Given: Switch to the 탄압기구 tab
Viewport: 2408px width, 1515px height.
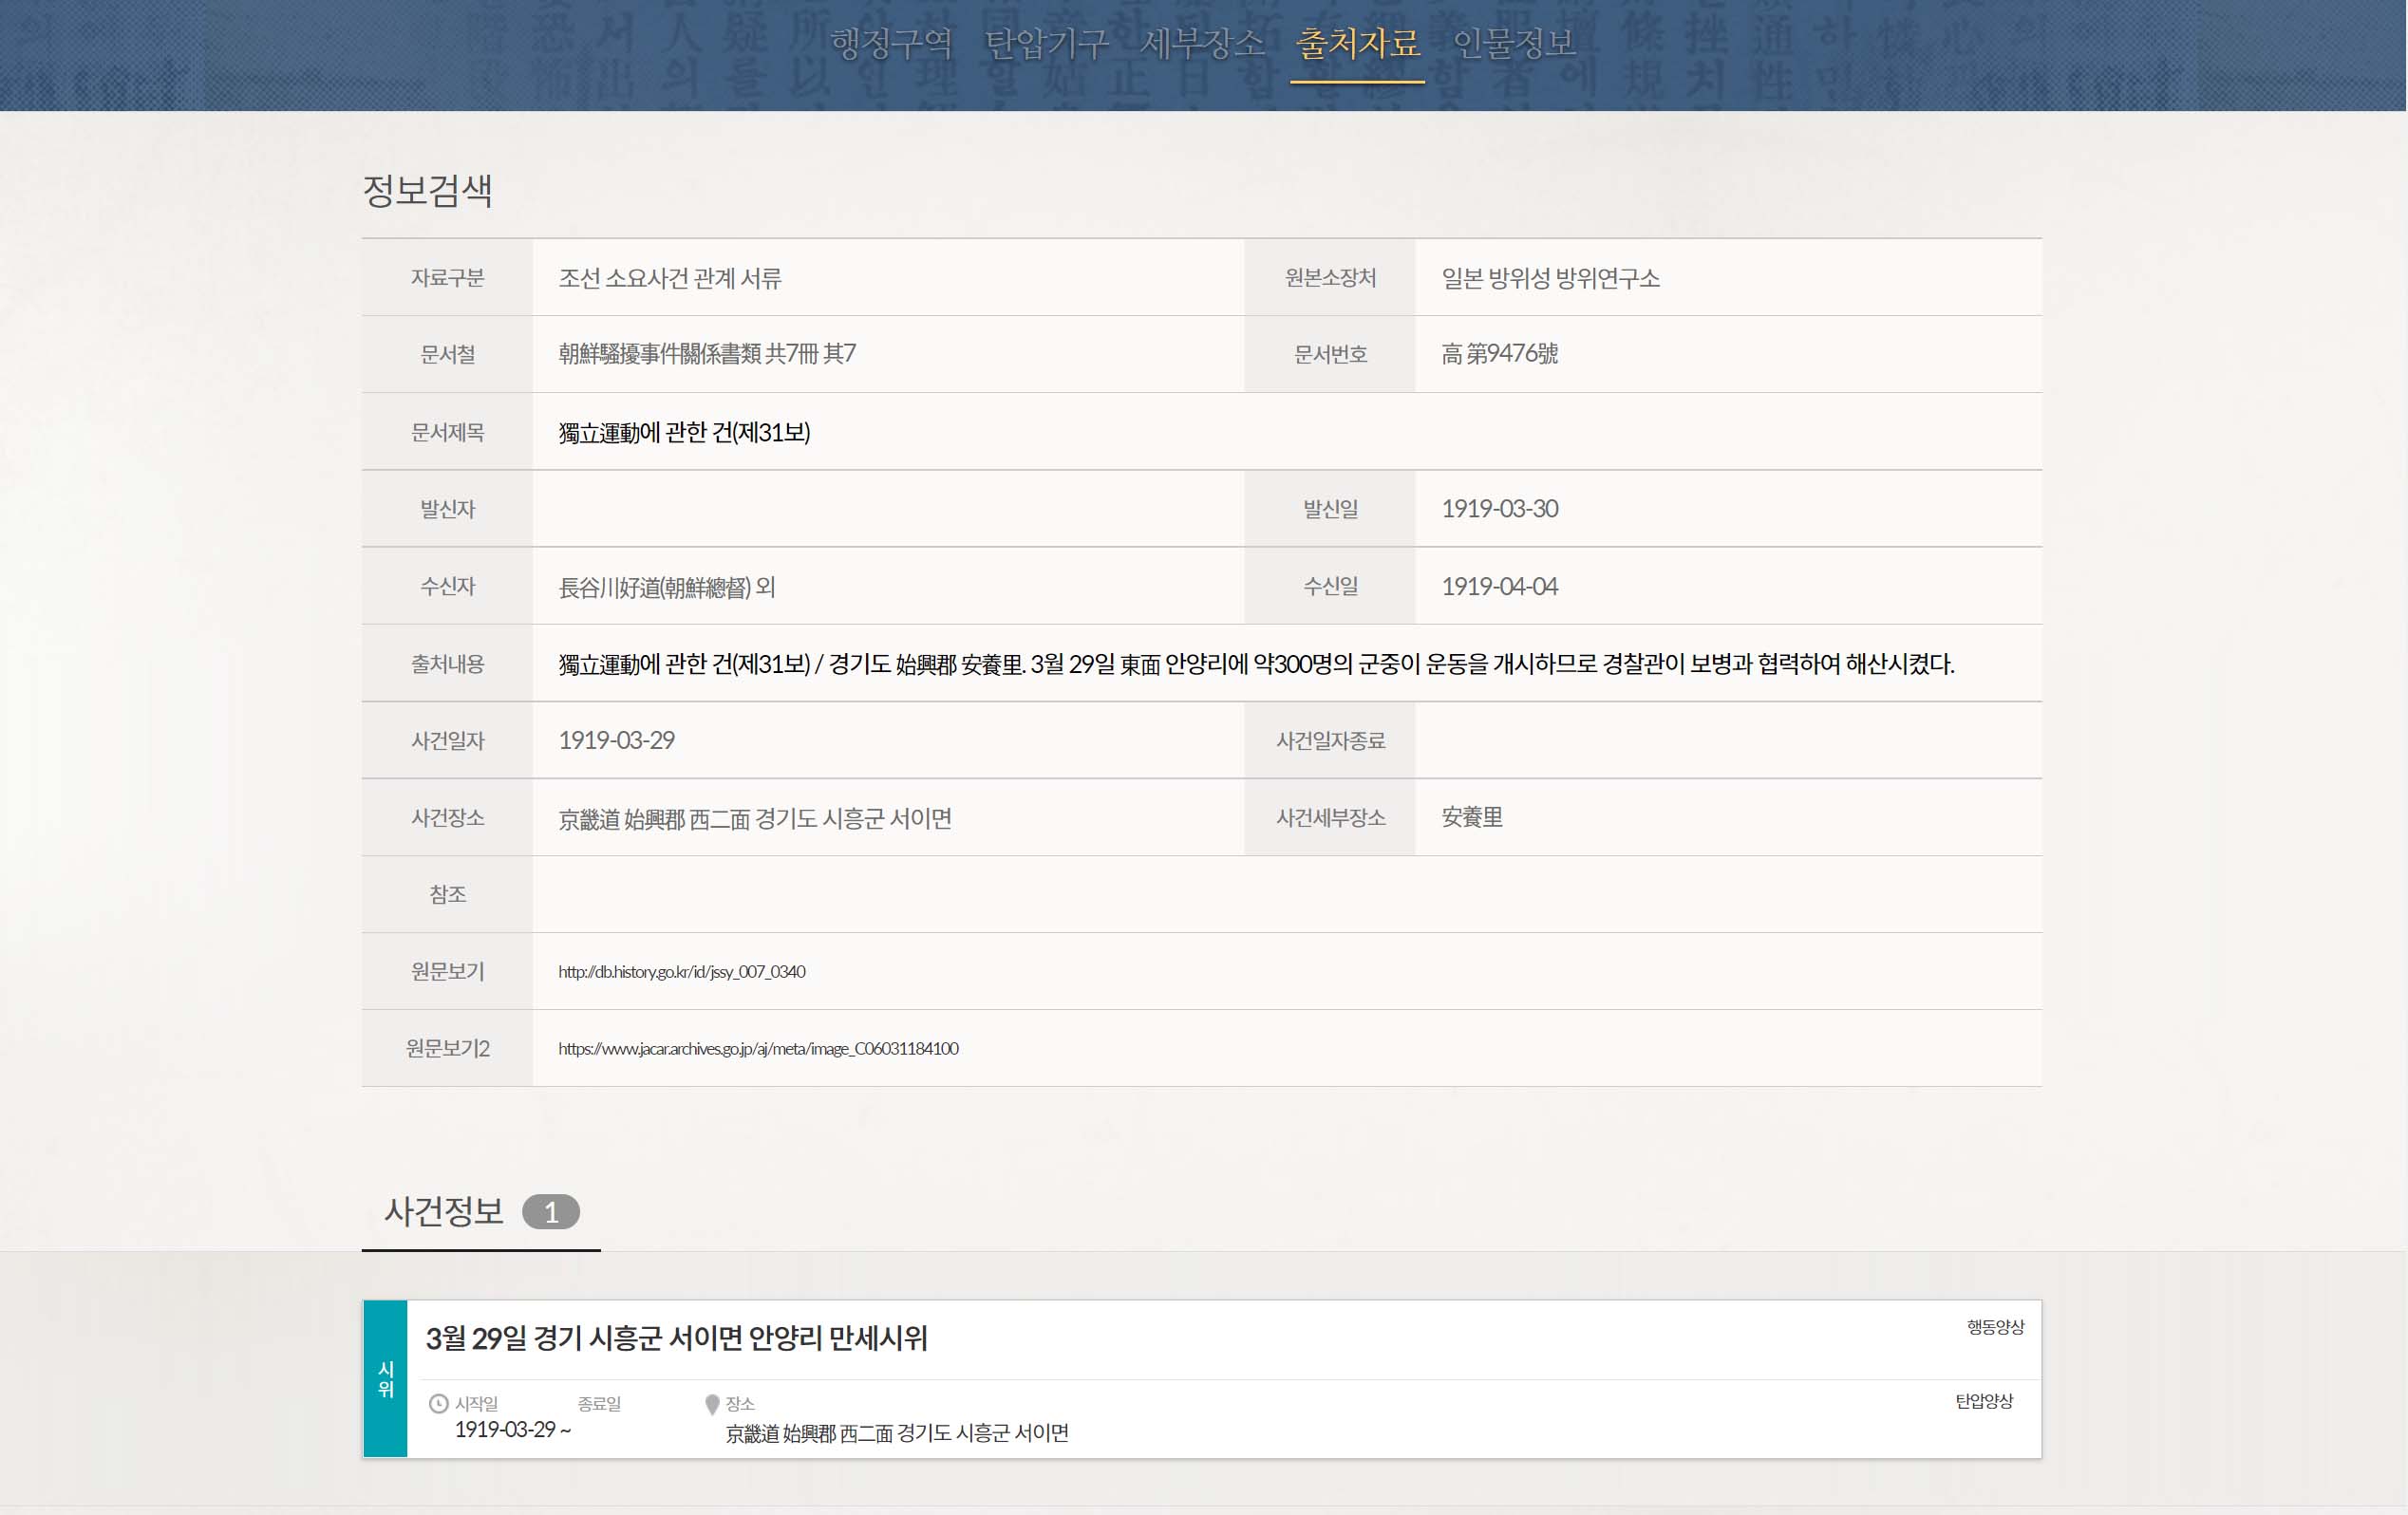Looking at the screenshot, I should (x=1046, y=43).
